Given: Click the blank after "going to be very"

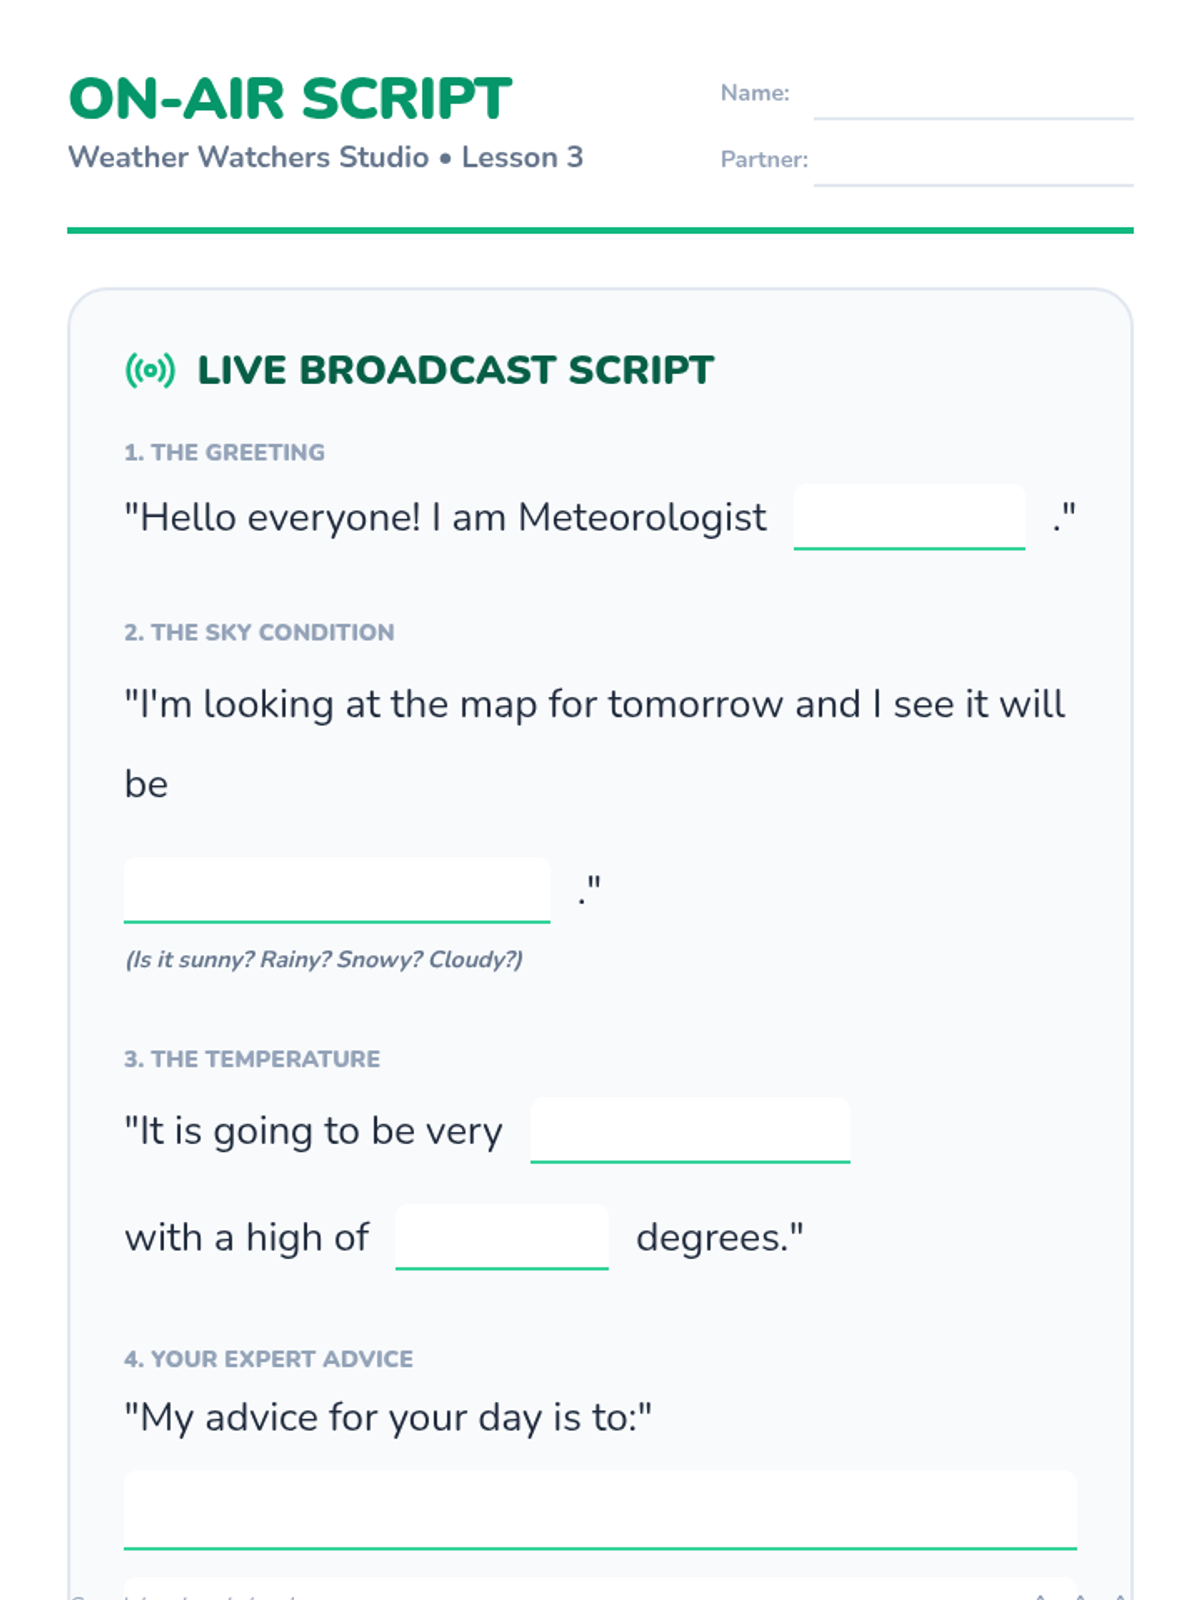Looking at the screenshot, I should tap(690, 1130).
